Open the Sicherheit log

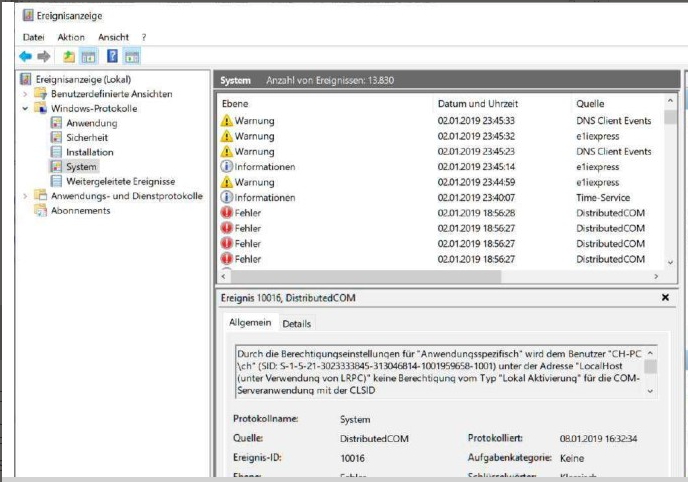(87, 138)
